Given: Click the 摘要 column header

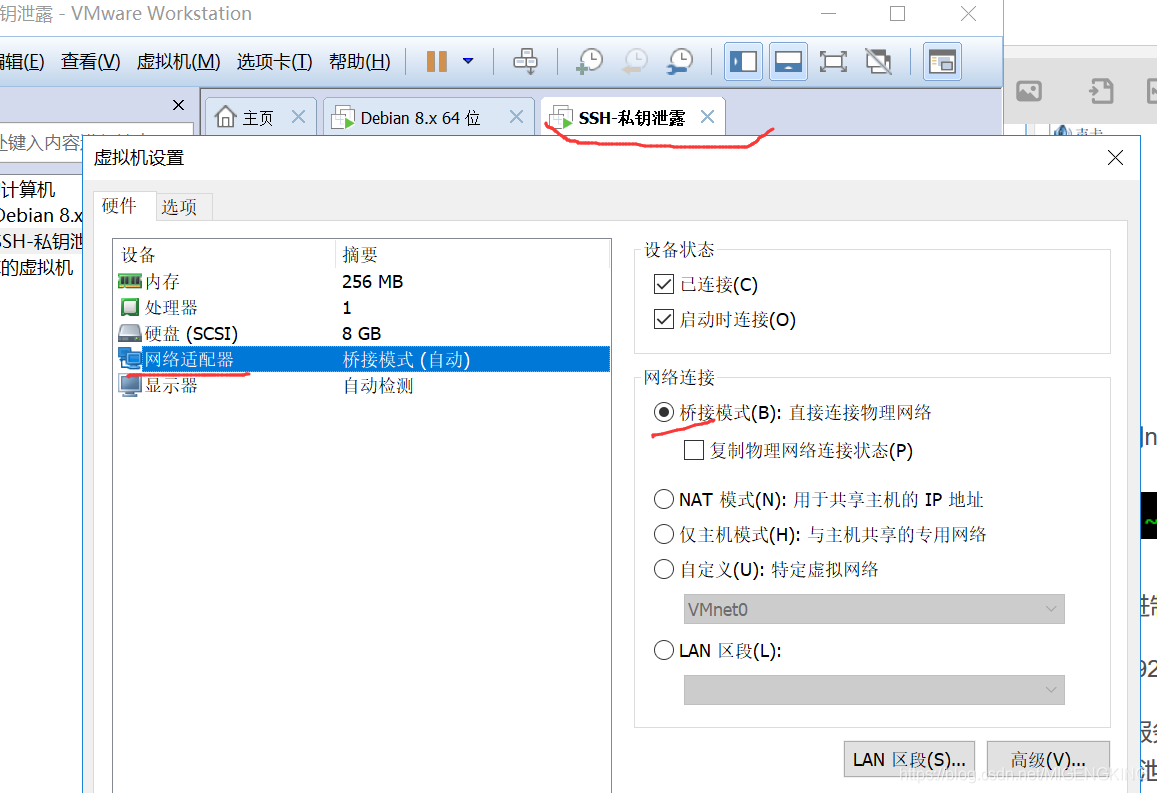Looking at the screenshot, I should [x=473, y=254].
